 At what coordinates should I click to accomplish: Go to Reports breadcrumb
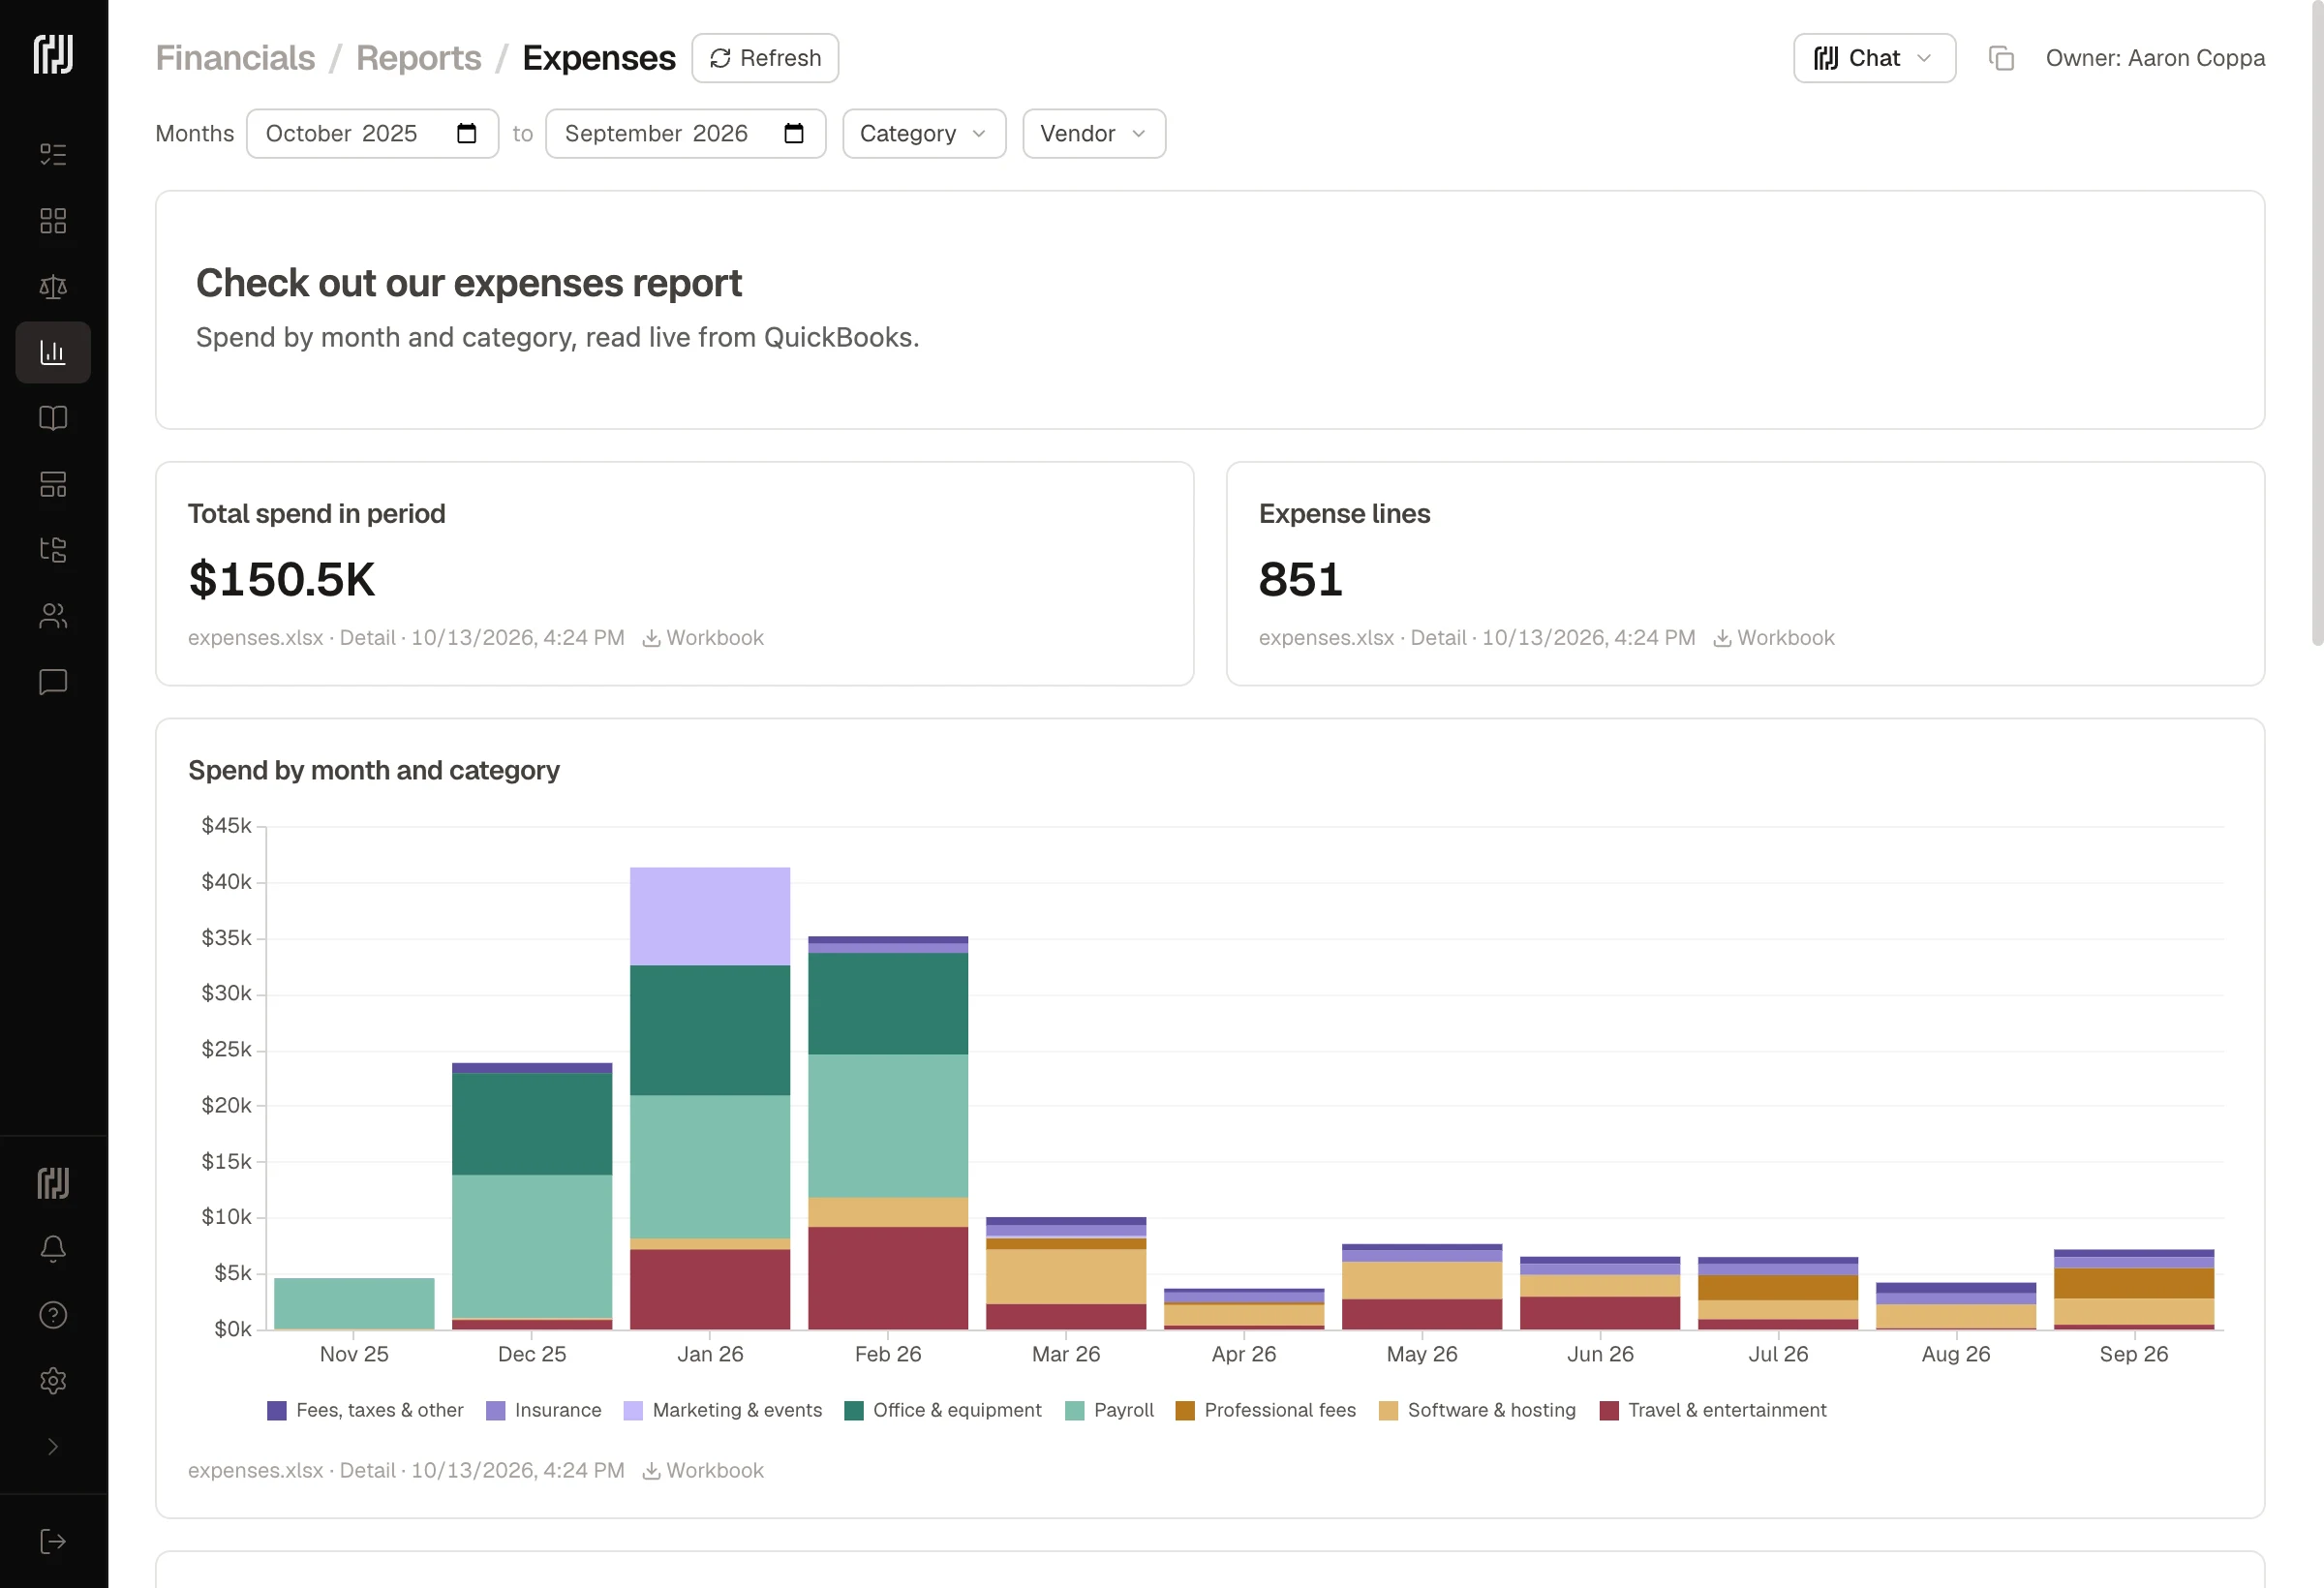click(418, 58)
